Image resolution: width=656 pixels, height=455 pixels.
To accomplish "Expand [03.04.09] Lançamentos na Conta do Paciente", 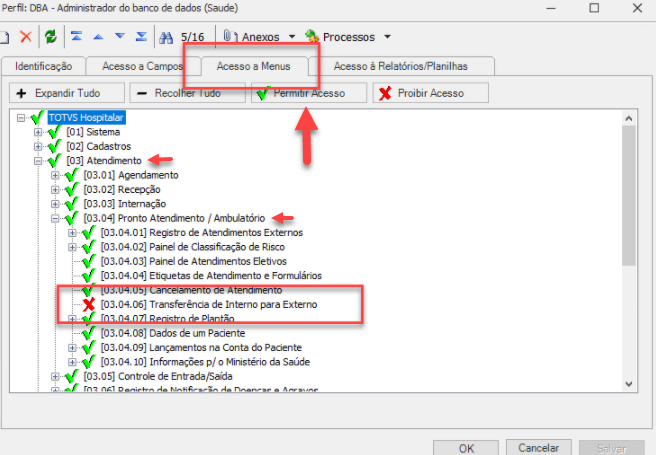I will 72,348.
